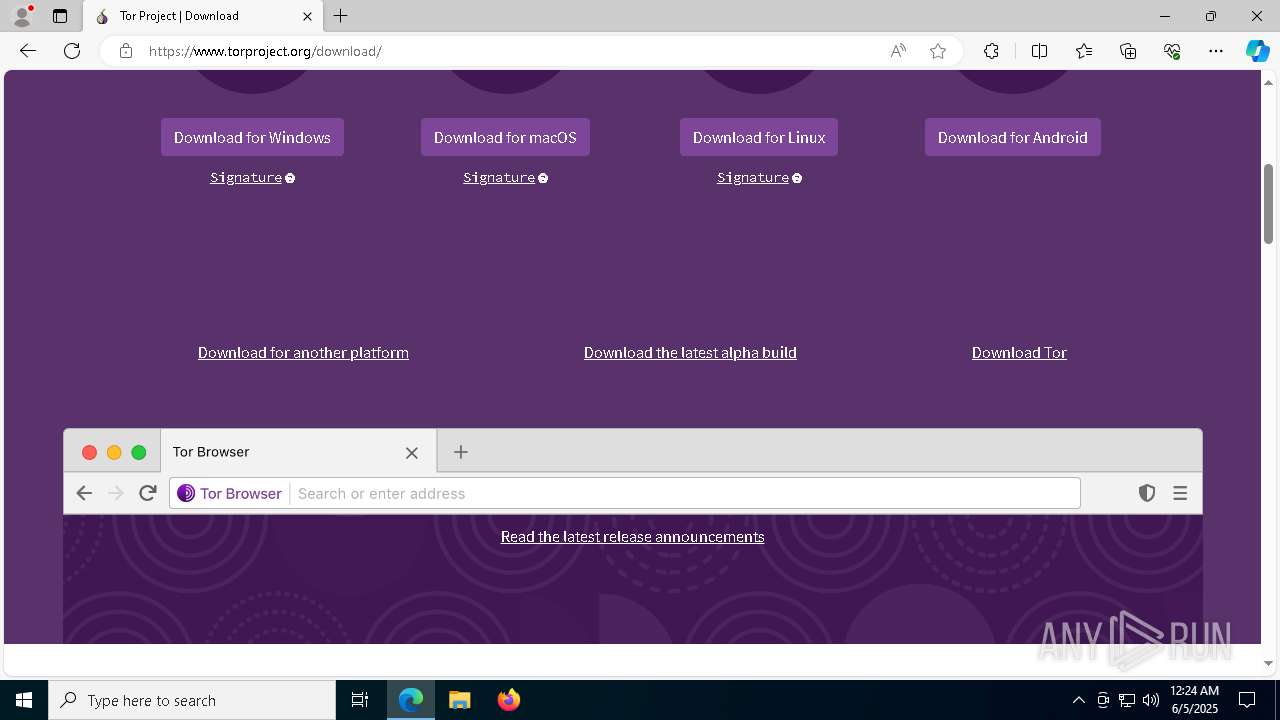Open the Download Tor link

click(x=1019, y=352)
